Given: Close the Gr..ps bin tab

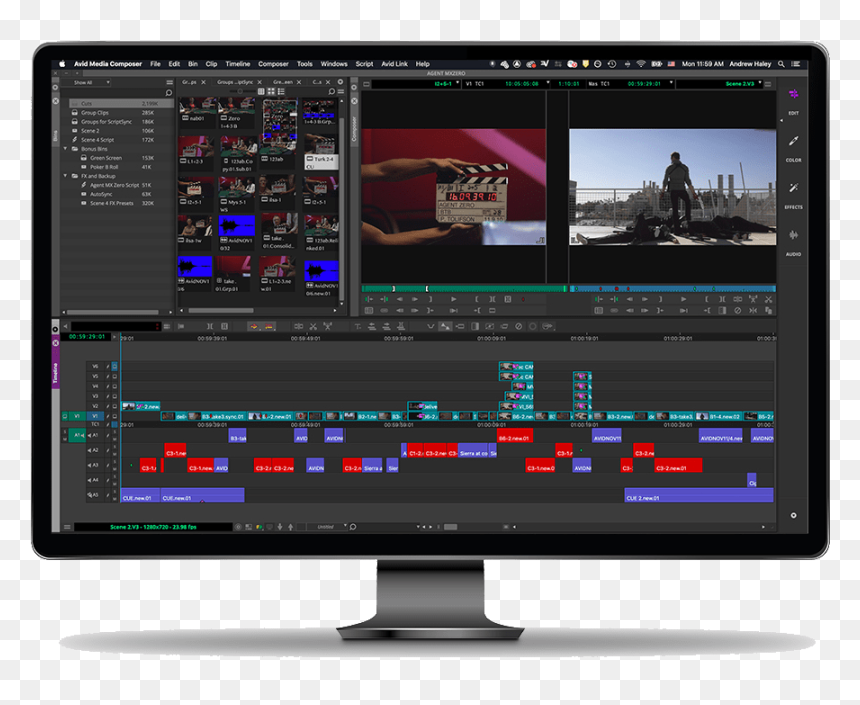Looking at the screenshot, I should click(x=203, y=82).
